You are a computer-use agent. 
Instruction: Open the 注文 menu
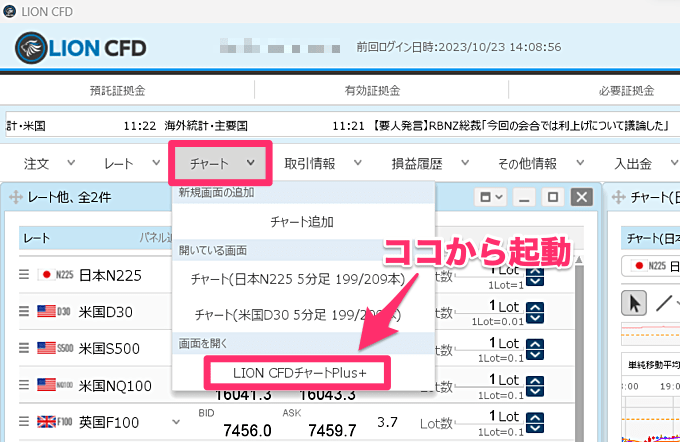[x=49, y=164]
